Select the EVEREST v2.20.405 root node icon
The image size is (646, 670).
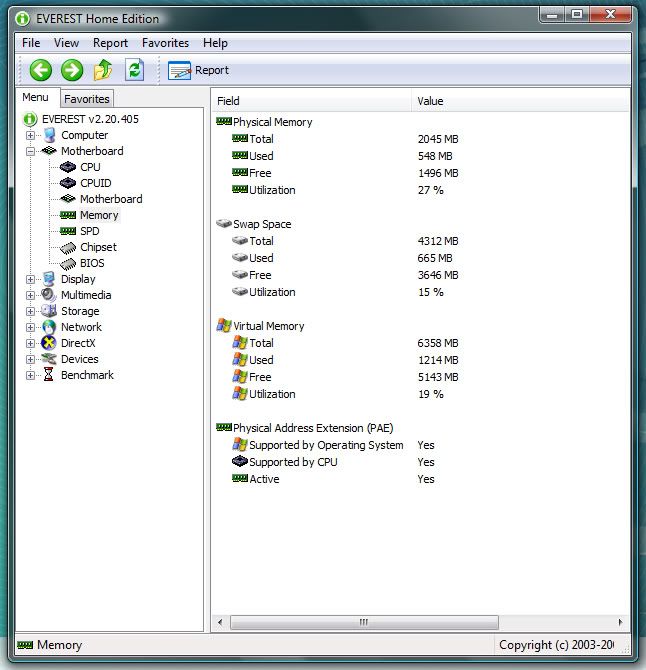click(x=30, y=119)
